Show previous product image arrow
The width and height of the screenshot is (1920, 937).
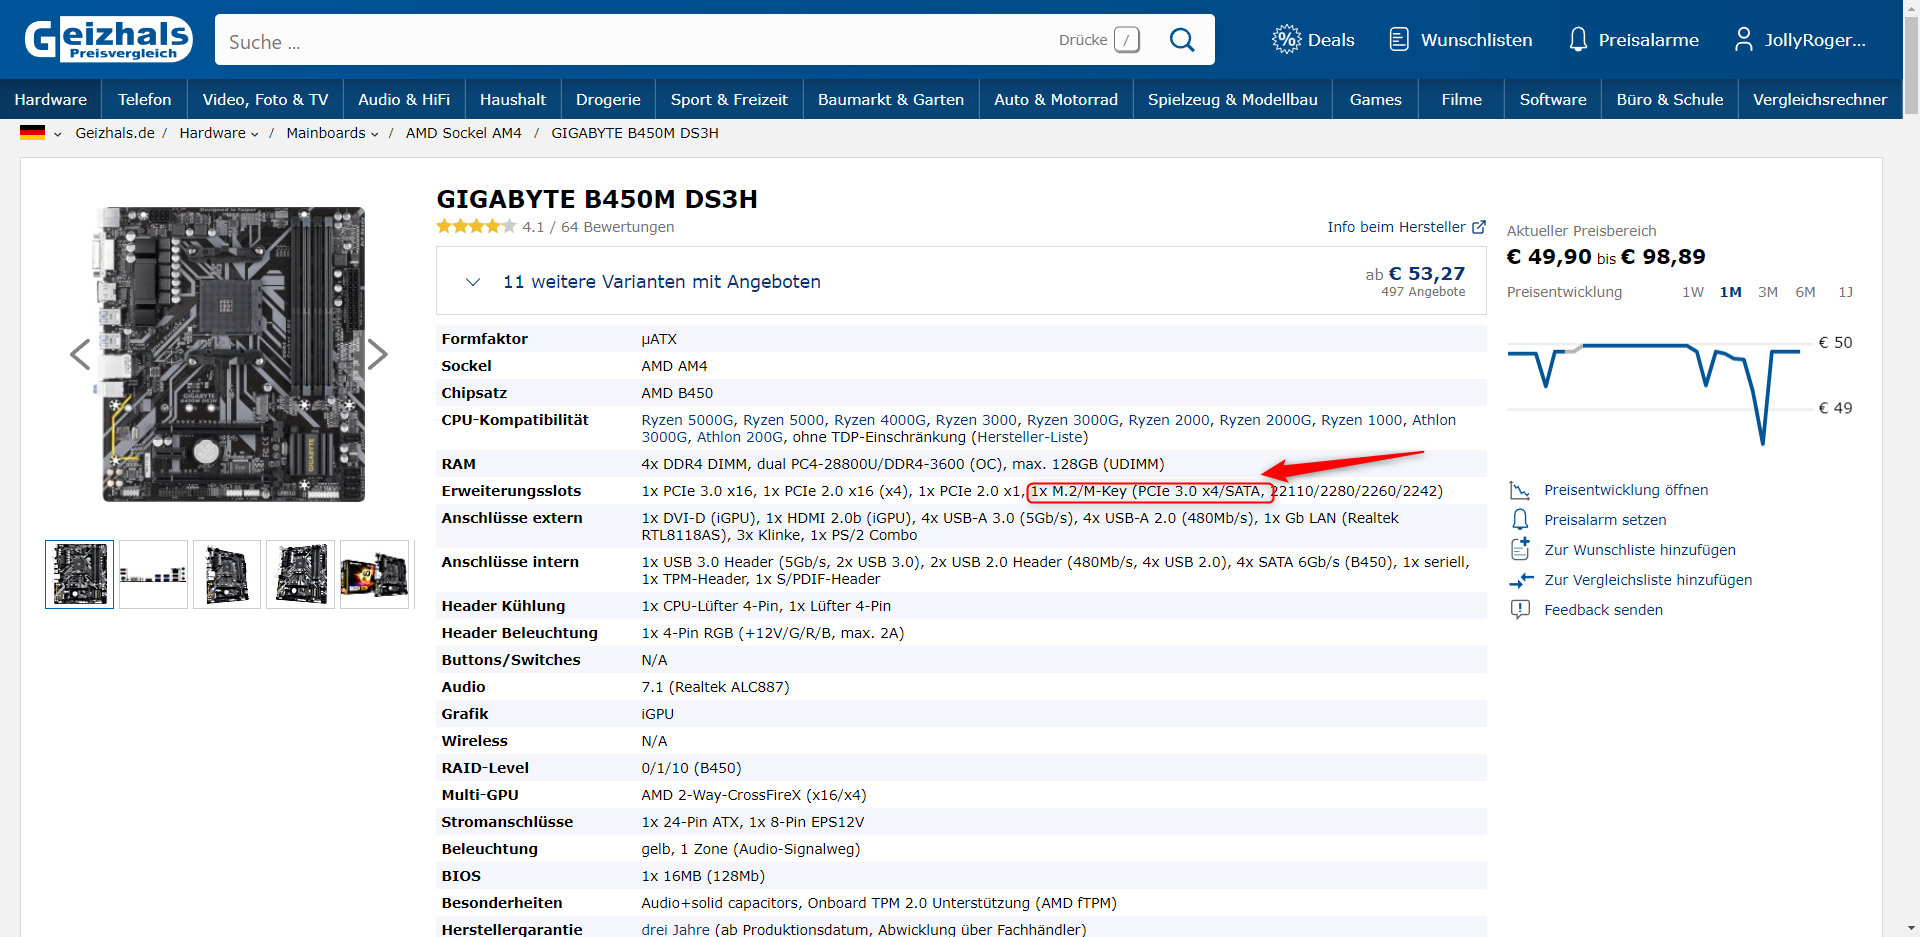tap(80, 354)
